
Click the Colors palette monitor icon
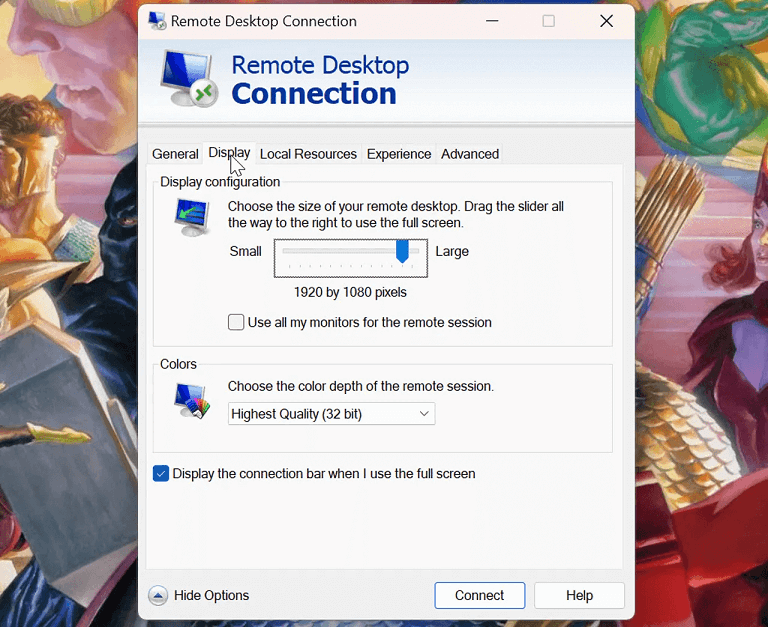pos(192,401)
